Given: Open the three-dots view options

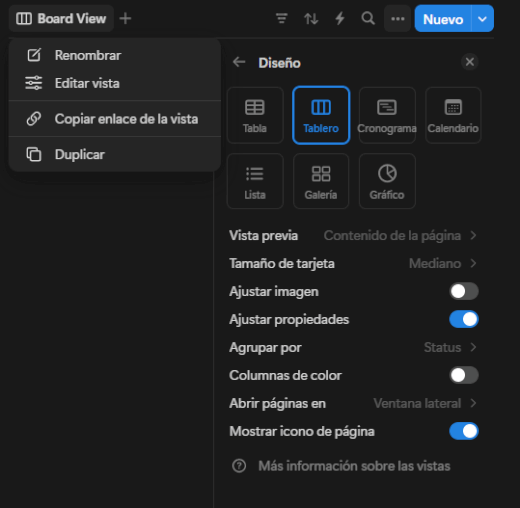Looking at the screenshot, I should coord(397,19).
